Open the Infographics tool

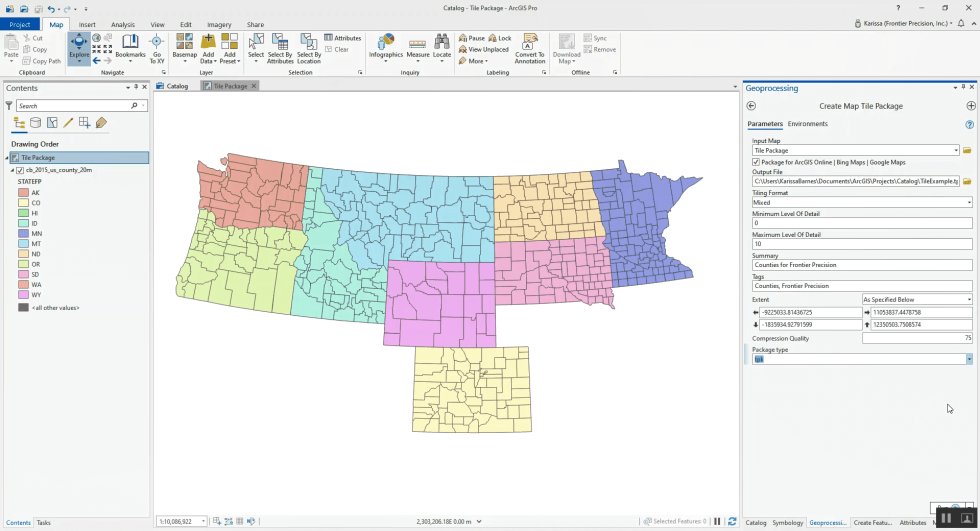tap(386, 48)
